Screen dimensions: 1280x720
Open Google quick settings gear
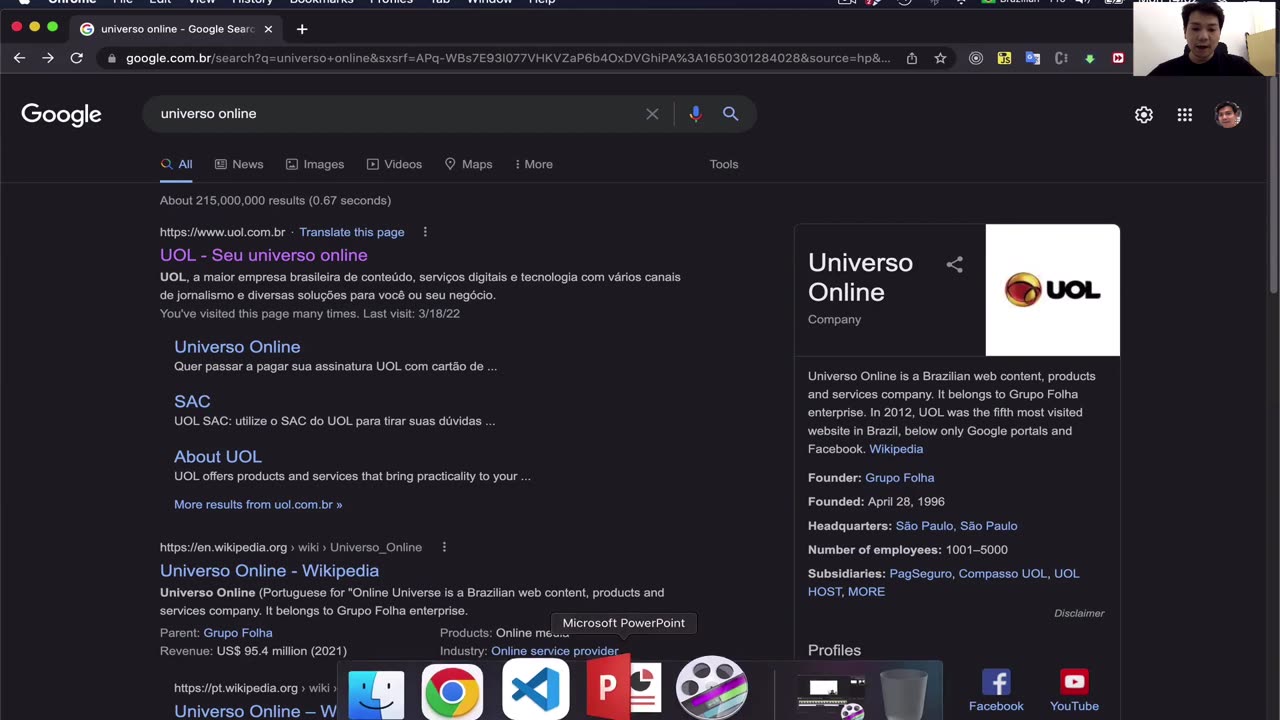point(1144,115)
